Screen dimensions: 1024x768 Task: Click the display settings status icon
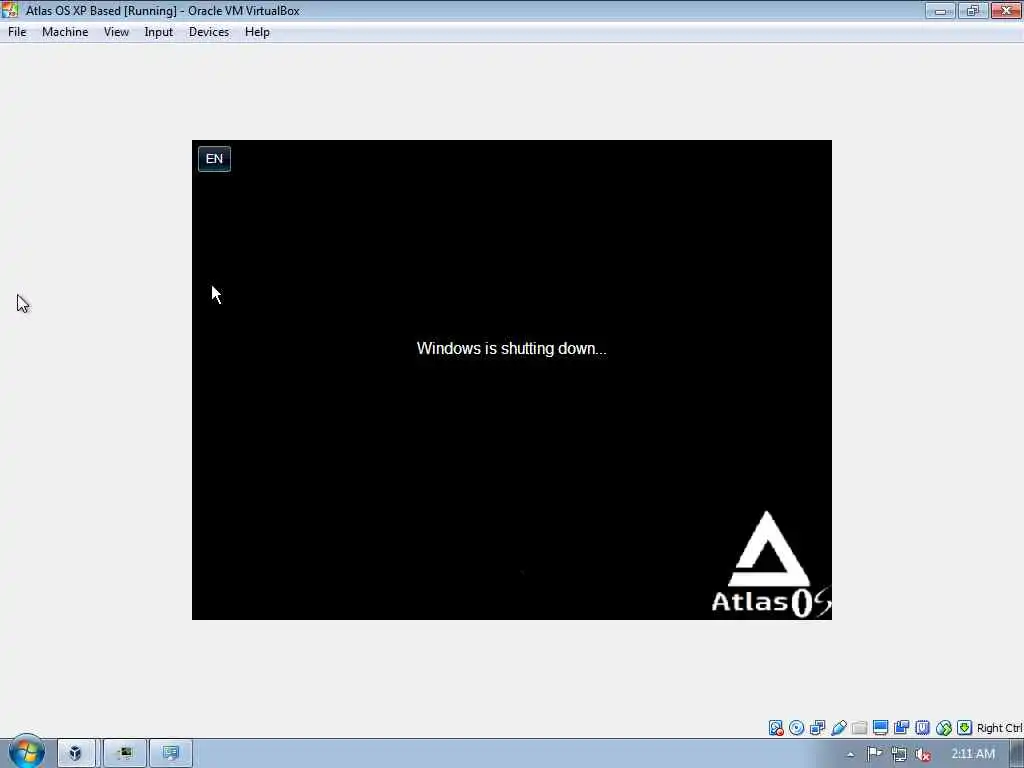click(880, 728)
